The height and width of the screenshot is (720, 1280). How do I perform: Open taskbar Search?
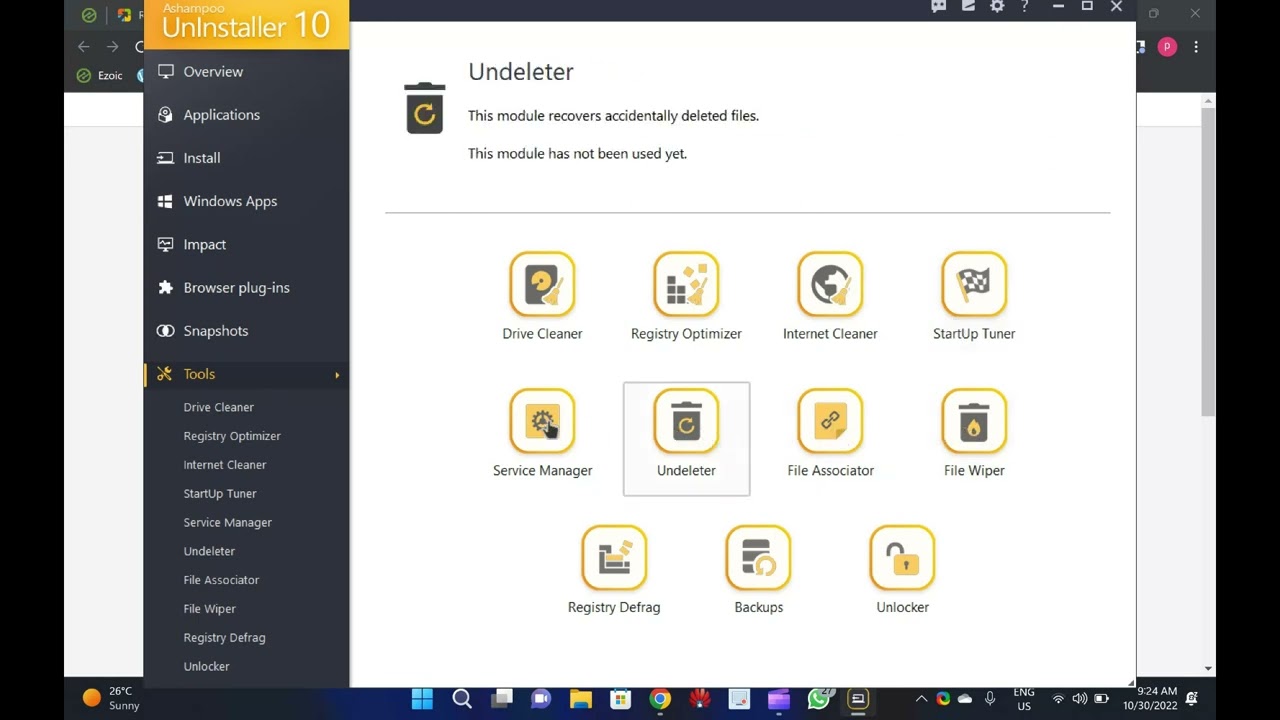point(462,699)
